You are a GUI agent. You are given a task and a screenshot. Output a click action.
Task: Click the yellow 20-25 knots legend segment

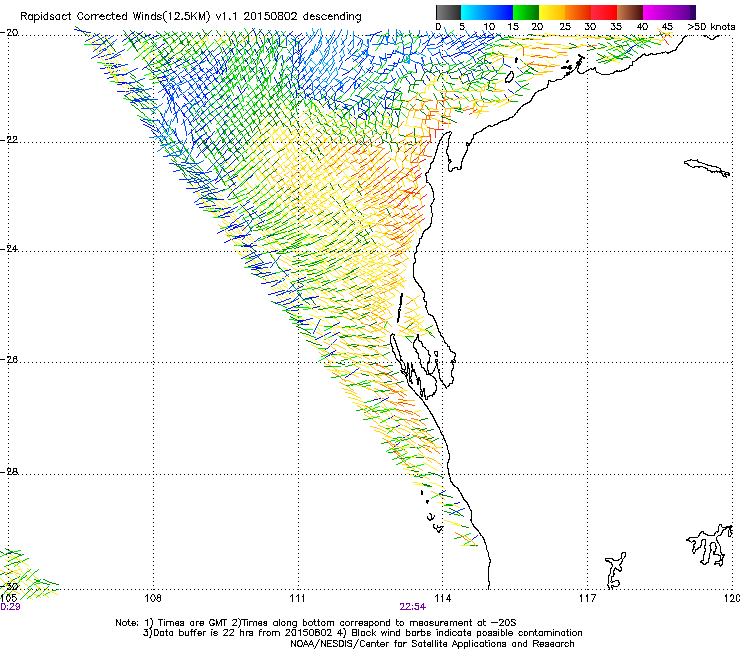(x=552, y=12)
